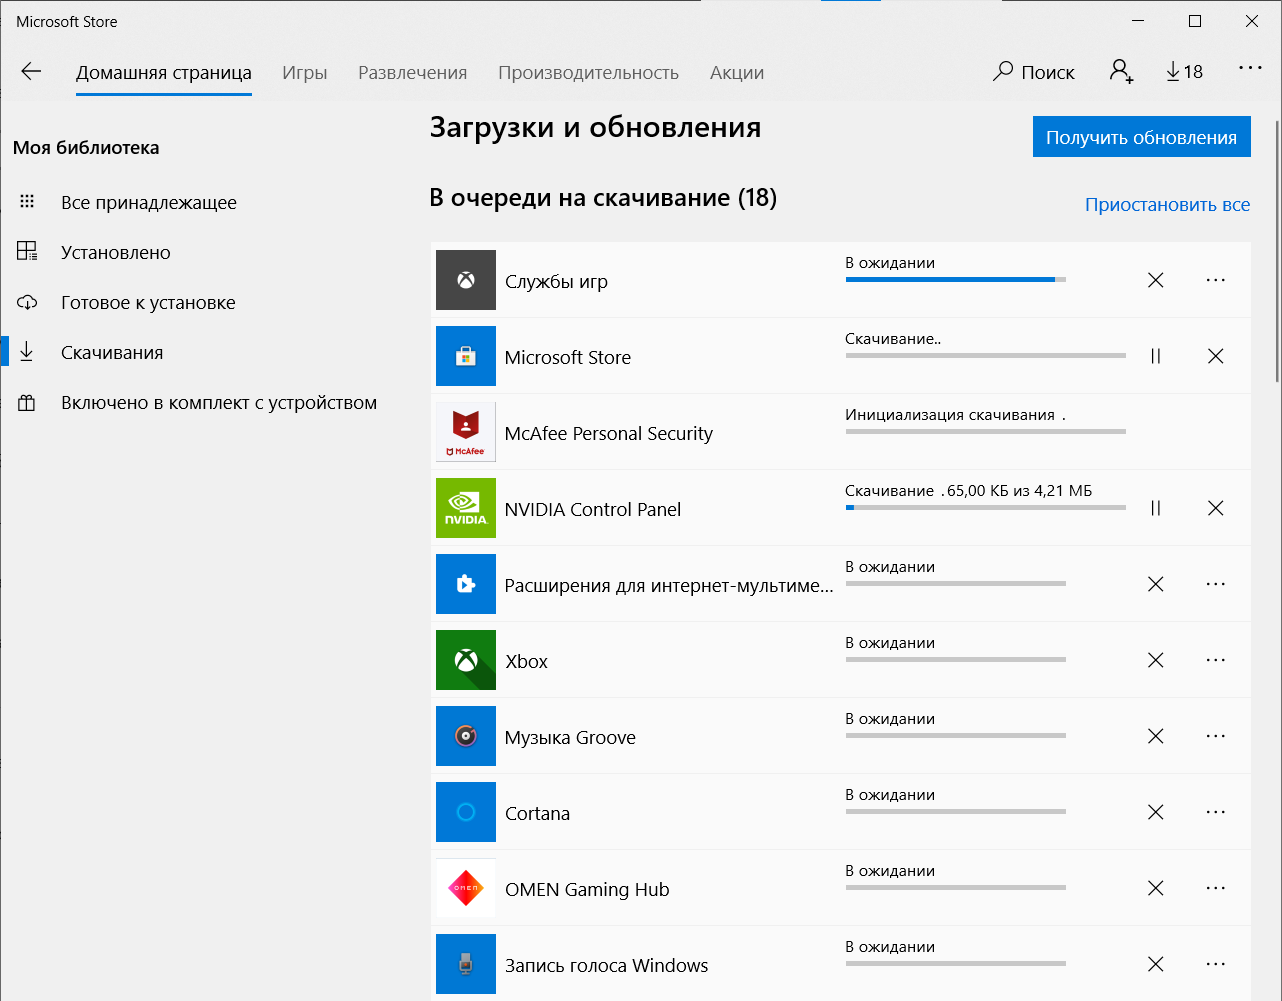The width and height of the screenshot is (1282, 1001).
Task: Cancel the Xbox download
Action: [x=1156, y=660]
